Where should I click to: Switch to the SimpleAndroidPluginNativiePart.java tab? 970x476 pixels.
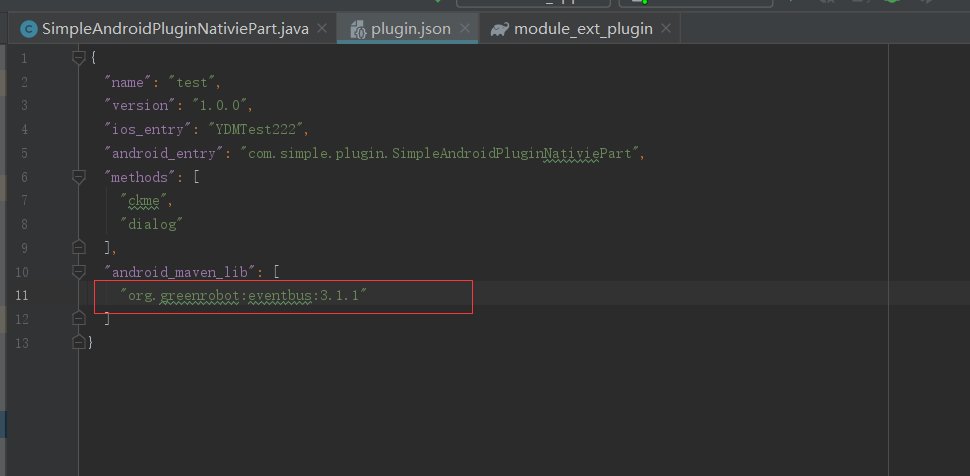tap(175, 29)
